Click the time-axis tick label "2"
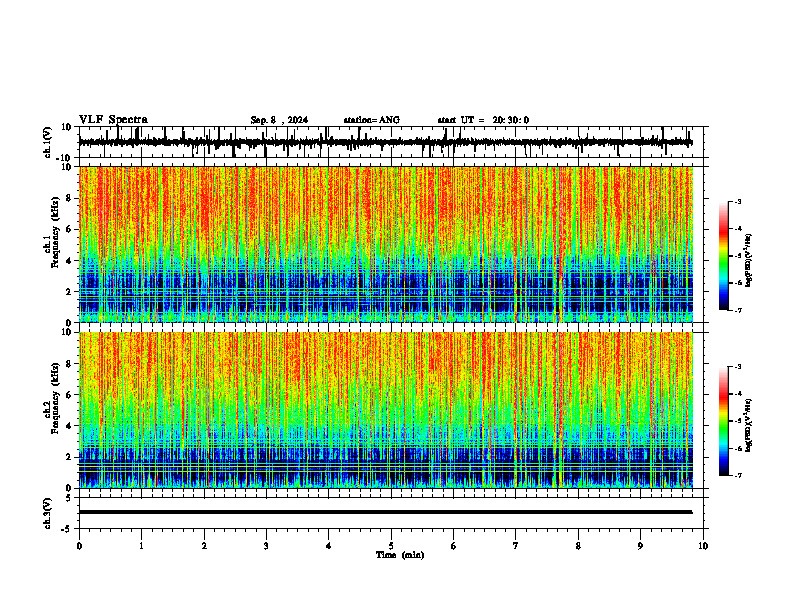The image size is (792, 612). click(204, 546)
